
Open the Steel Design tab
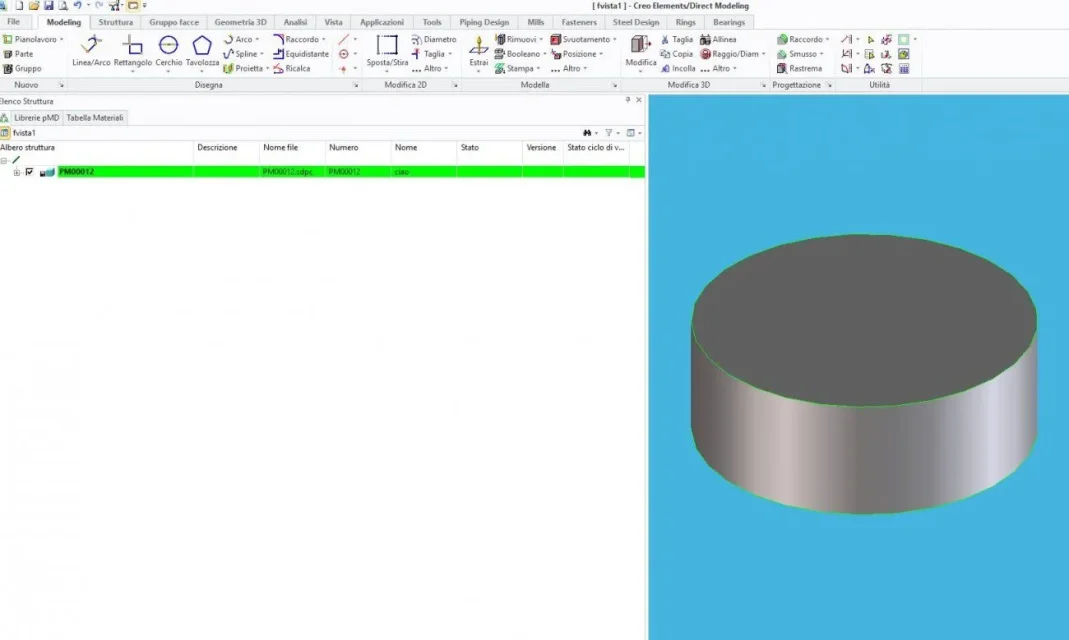635,22
